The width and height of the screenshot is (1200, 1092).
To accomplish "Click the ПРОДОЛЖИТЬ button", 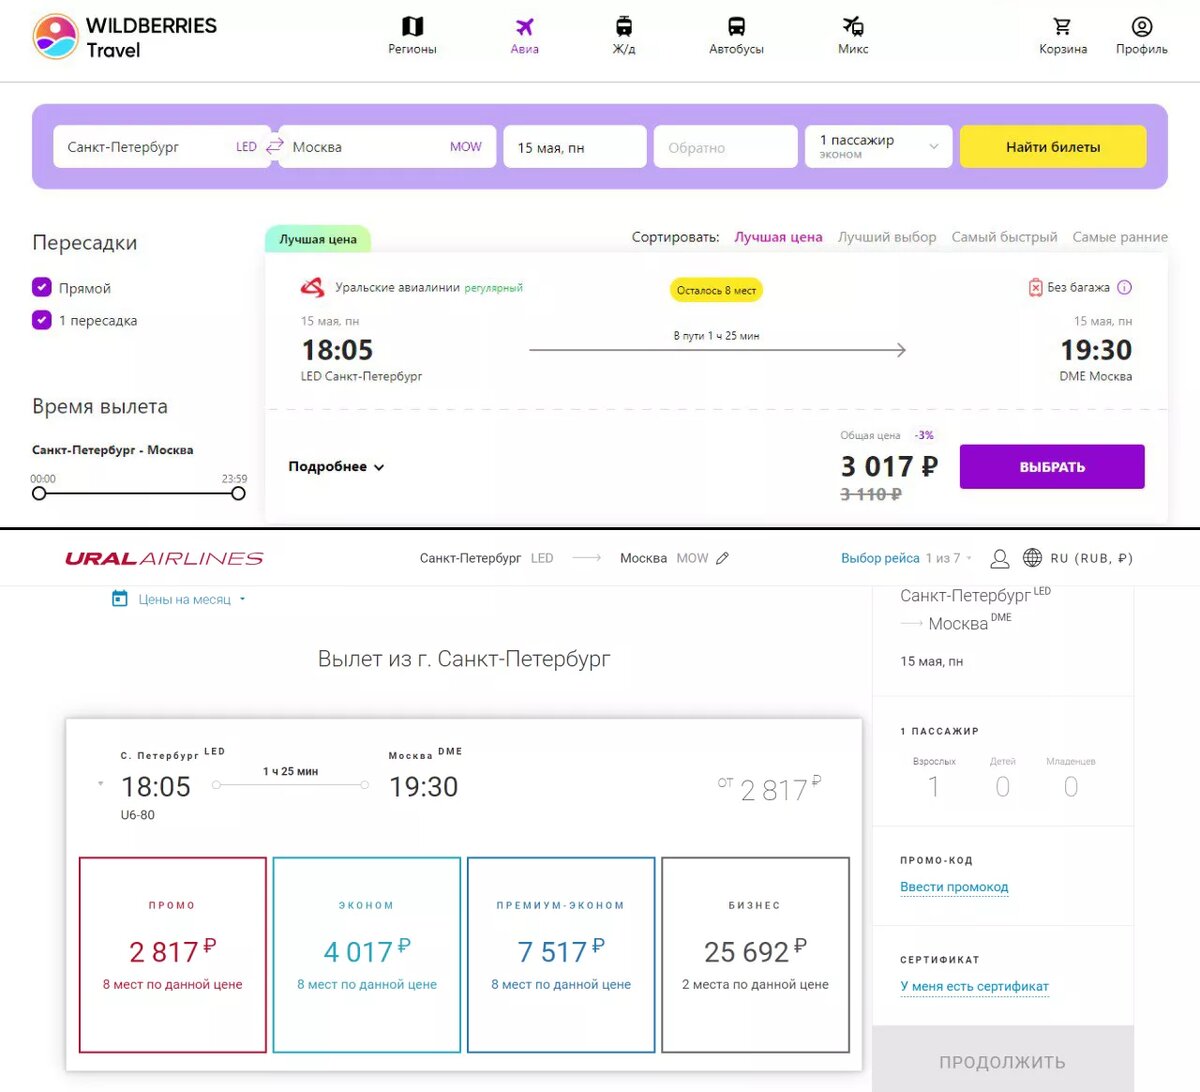I will coord(1002,1061).
